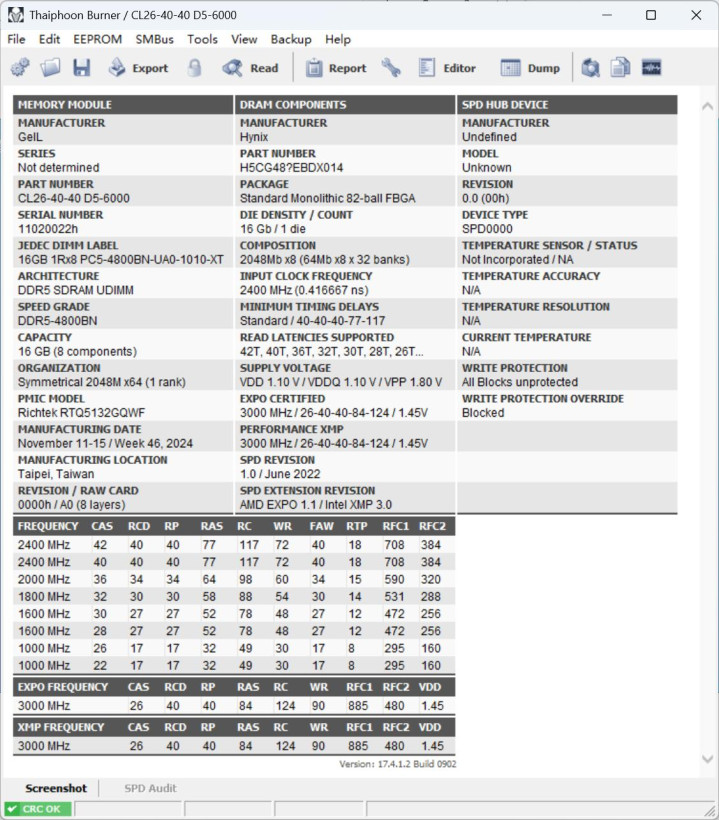
Task: Click the Export toolbar button
Action: coord(139,68)
